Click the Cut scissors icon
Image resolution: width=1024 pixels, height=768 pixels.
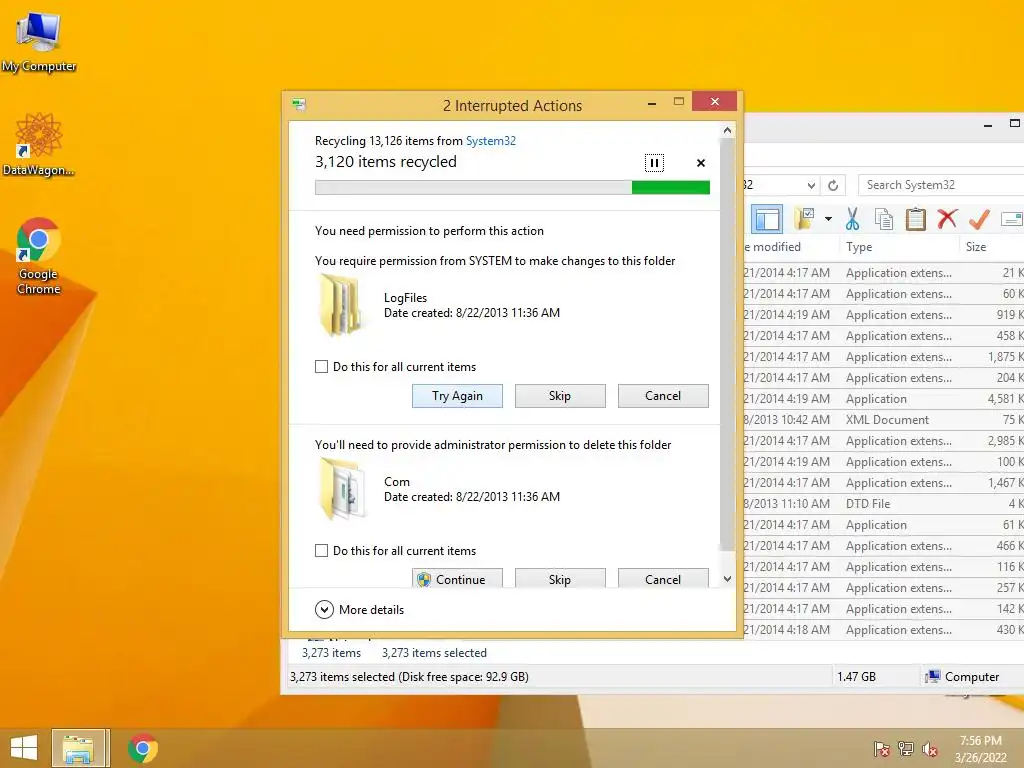[852, 219]
